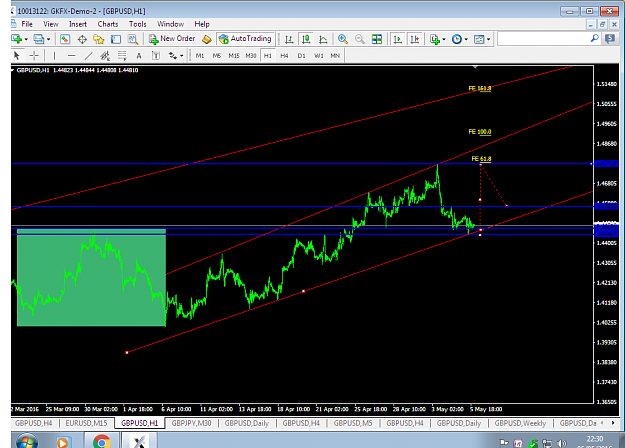Open the MetaEditor yellow book icon
The width and height of the screenshot is (625, 448).
coord(206,39)
